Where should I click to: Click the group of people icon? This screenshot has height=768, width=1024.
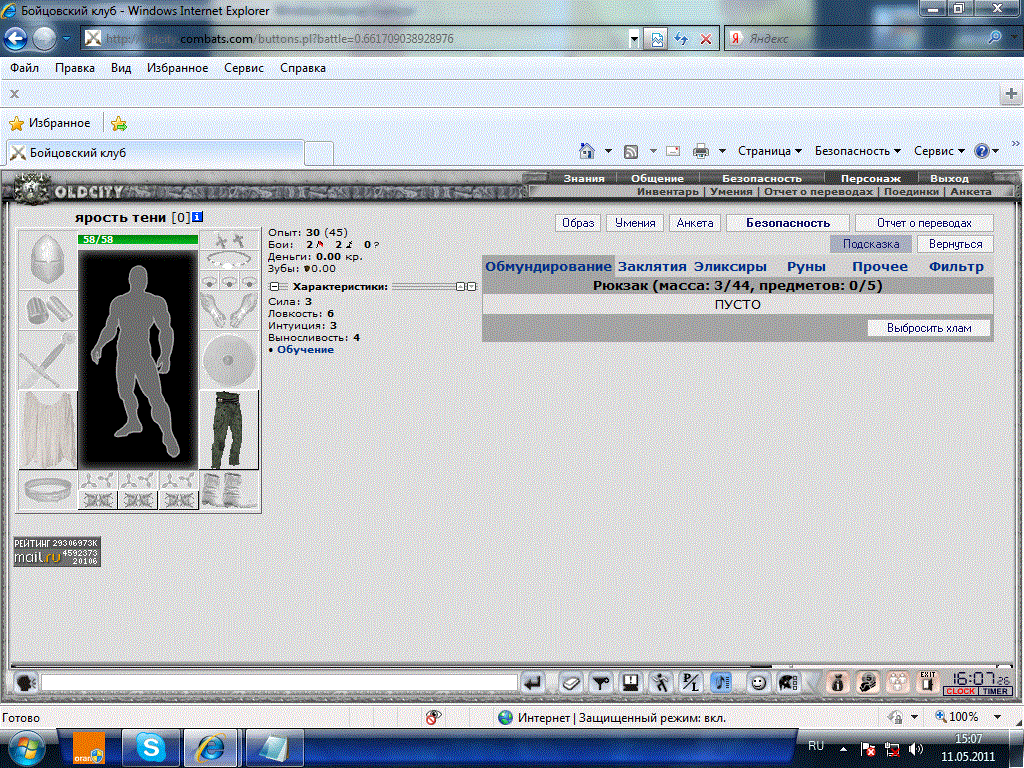click(x=898, y=683)
